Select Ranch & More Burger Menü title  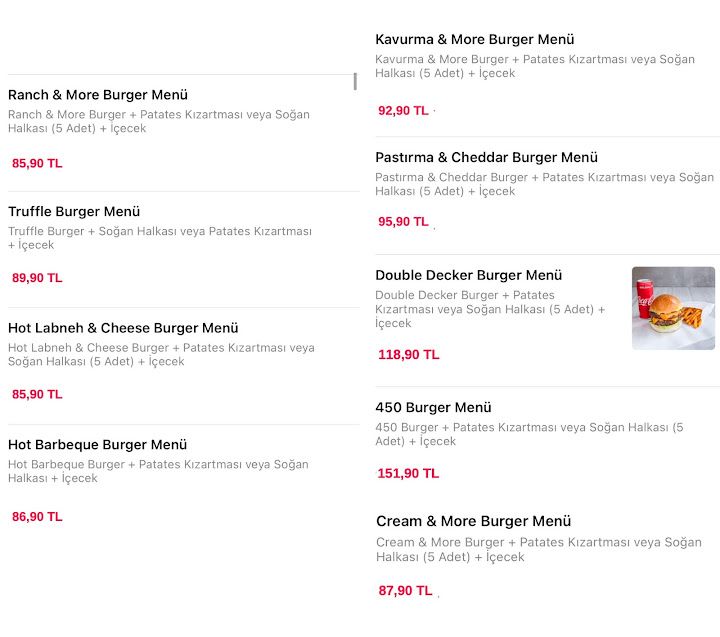coord(98,95)
